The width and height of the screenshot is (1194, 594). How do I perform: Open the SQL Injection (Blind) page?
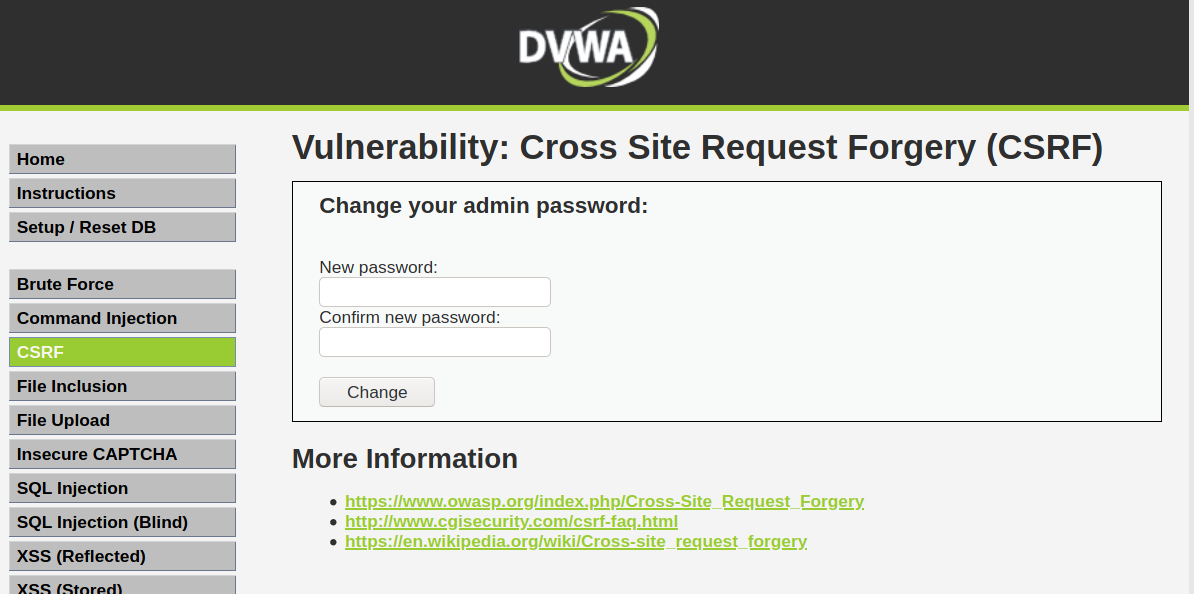point(122,522)
